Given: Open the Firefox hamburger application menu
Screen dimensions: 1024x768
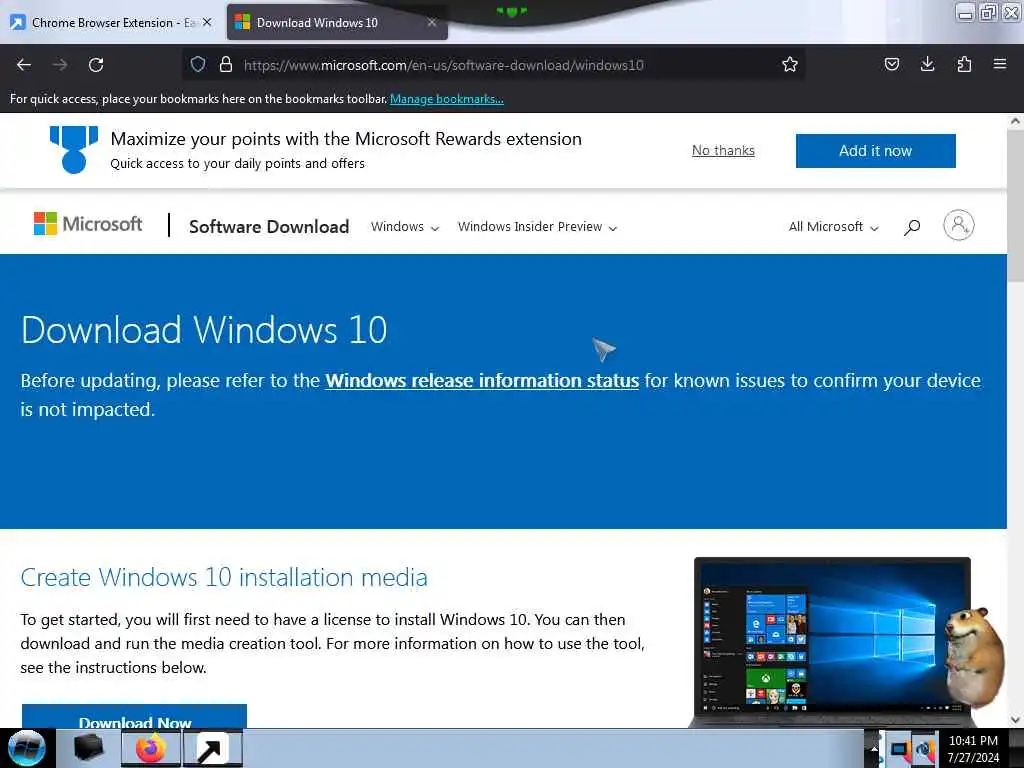Looking at the screenshot, I should pos(1000,64).
